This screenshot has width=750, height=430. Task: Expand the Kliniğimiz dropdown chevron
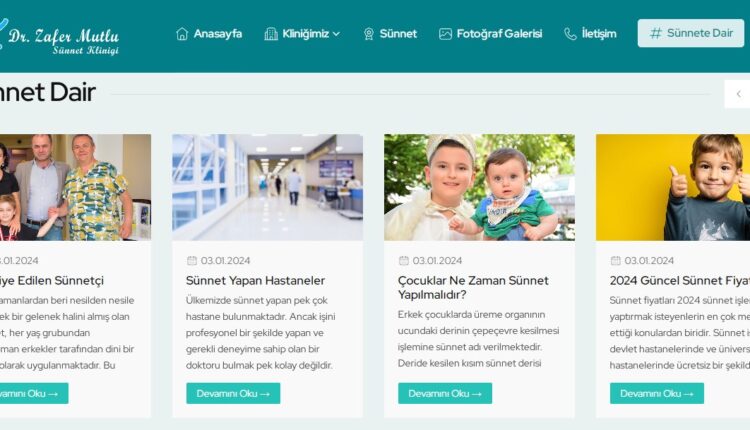click(336, 34)
